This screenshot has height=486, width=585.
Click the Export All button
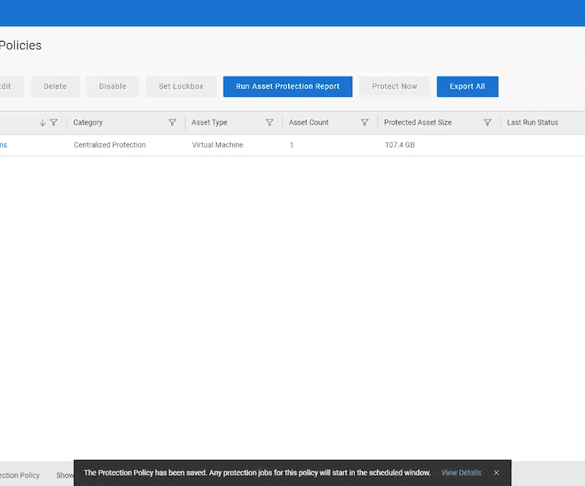[x=467, y=87]
